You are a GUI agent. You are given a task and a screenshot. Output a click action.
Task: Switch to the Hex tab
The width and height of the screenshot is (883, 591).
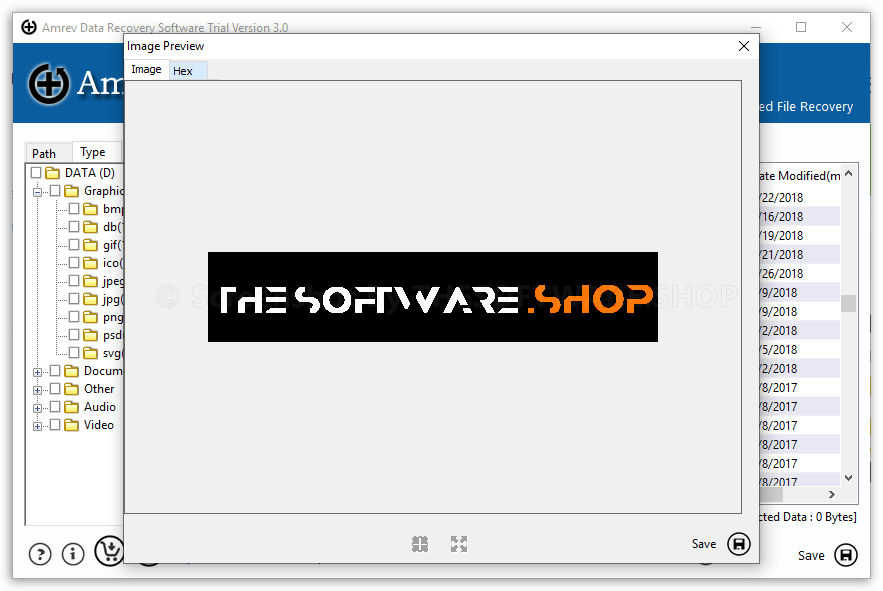[186, 70]
